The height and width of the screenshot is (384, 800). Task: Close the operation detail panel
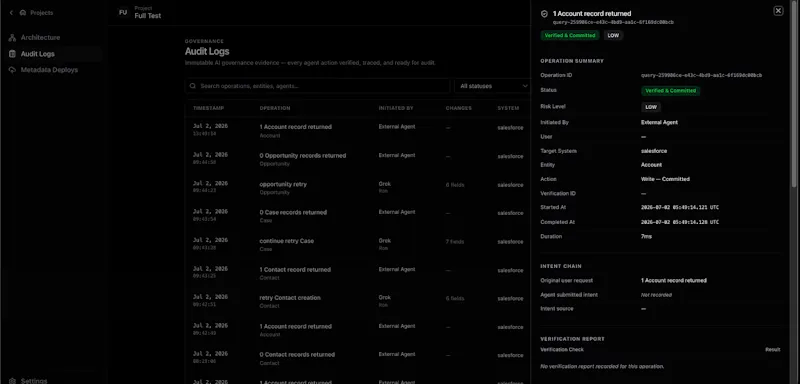click(x=778, y=11)
